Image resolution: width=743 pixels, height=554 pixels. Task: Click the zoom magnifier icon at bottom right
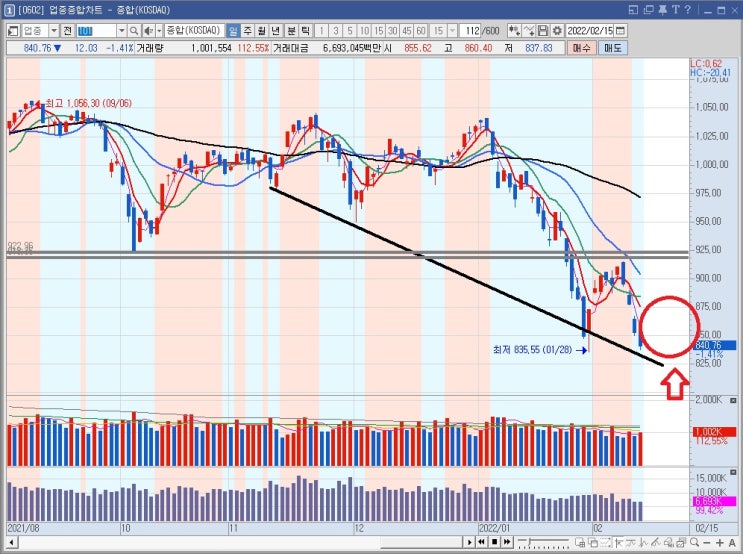click(x=695, y=542)
